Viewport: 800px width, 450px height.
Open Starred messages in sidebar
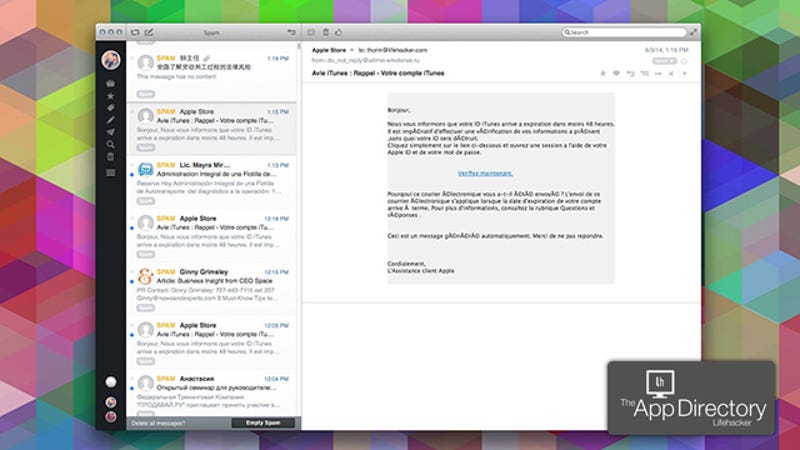pyautogui.click(x=110, y=96)
